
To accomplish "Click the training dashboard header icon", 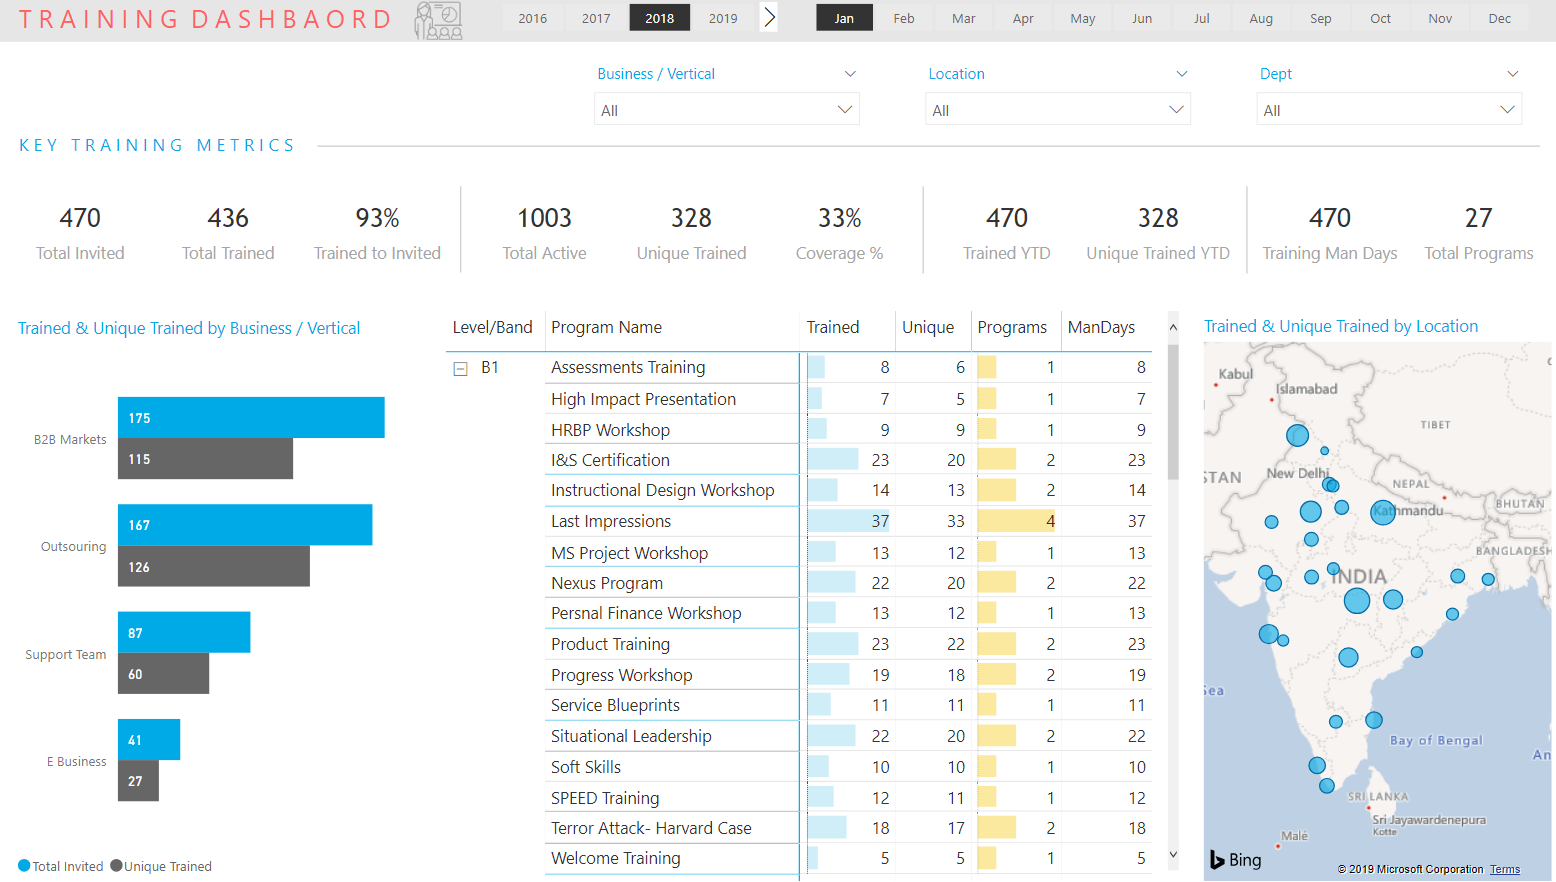I will (438, 20).
